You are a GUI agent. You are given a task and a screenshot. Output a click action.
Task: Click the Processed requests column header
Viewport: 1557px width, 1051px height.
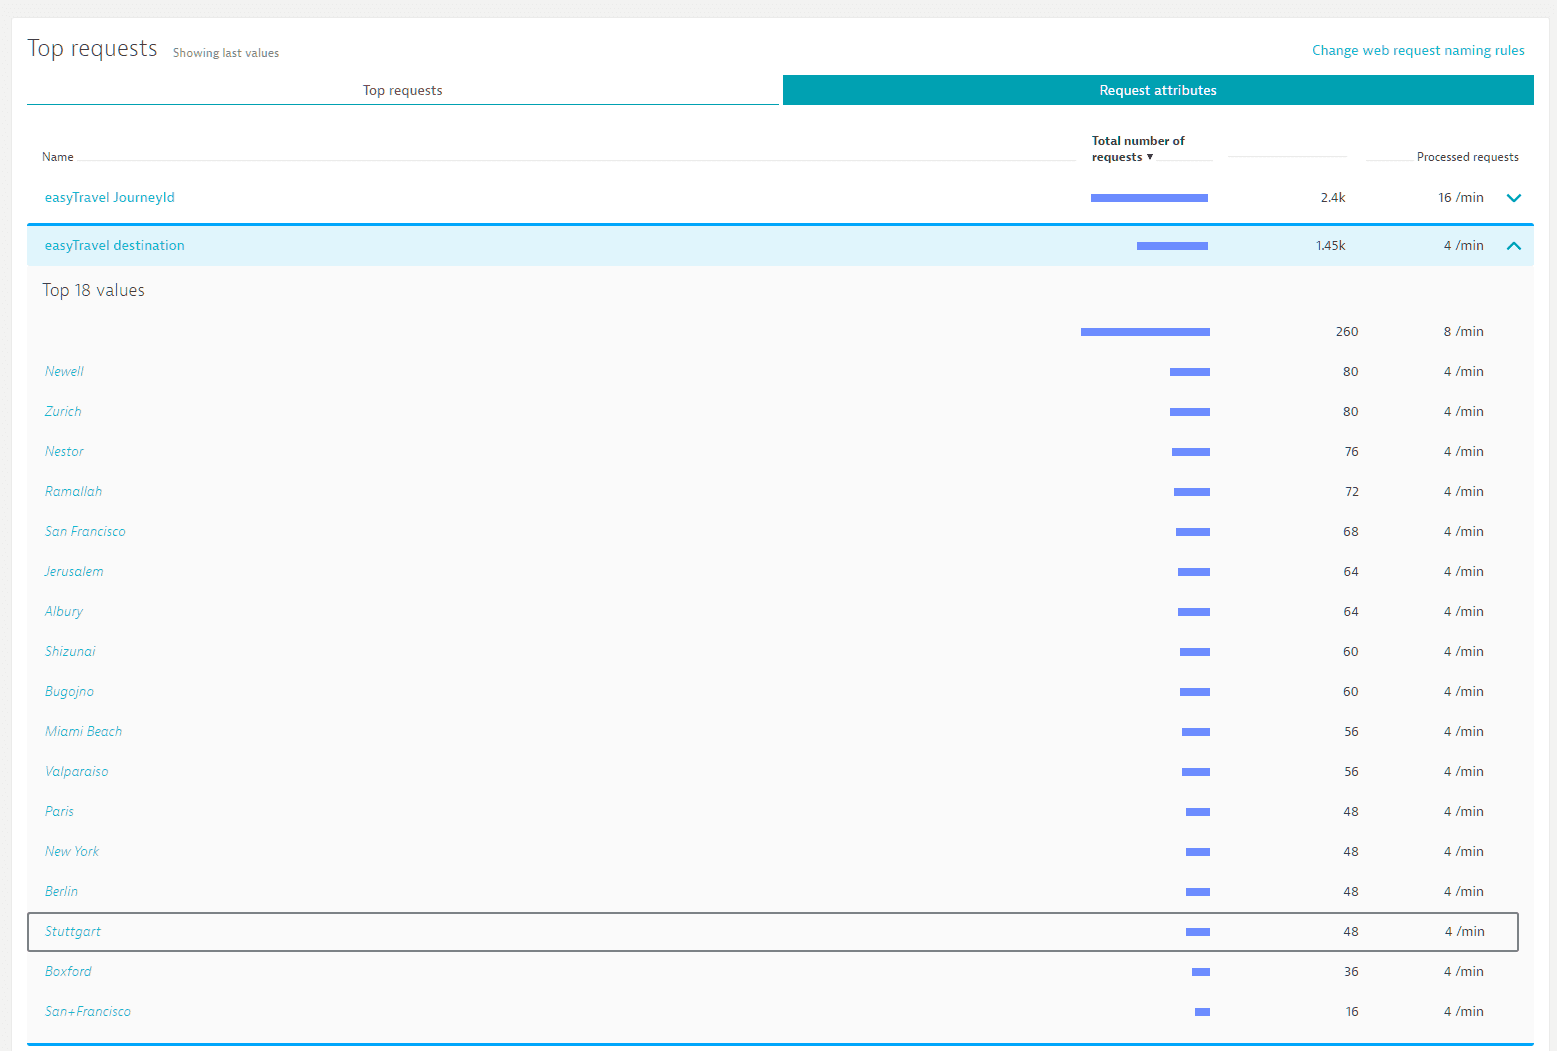[x=1467, y=157]
